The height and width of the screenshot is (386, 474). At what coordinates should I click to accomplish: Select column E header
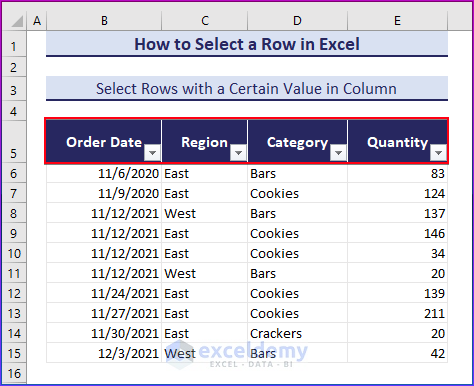[x=397, y=21]
